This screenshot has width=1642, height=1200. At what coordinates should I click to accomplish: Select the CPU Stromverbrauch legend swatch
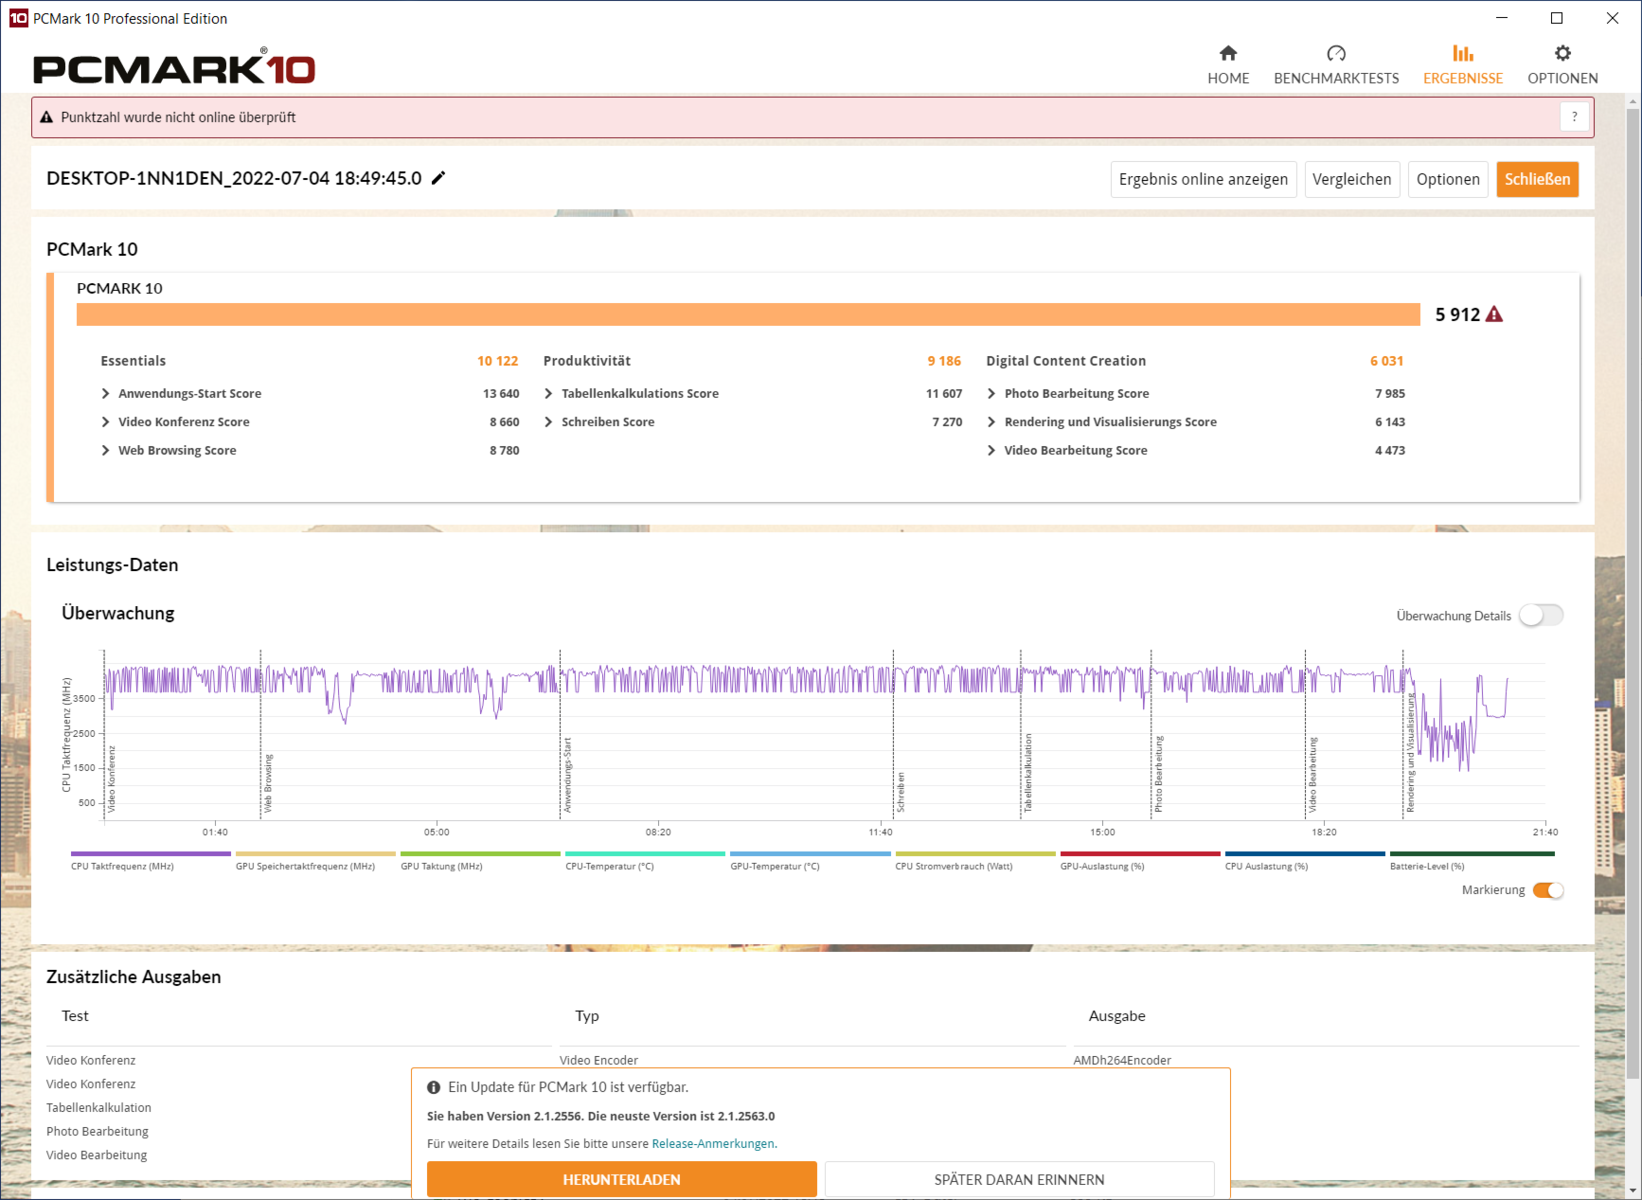pos(975,854)
